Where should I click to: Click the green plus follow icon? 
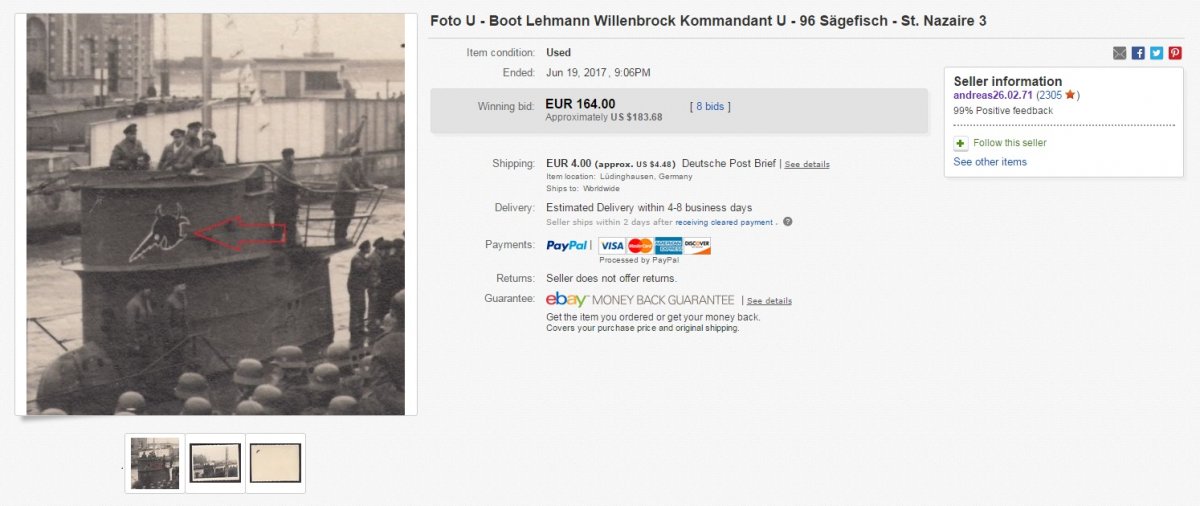[961, 144]
